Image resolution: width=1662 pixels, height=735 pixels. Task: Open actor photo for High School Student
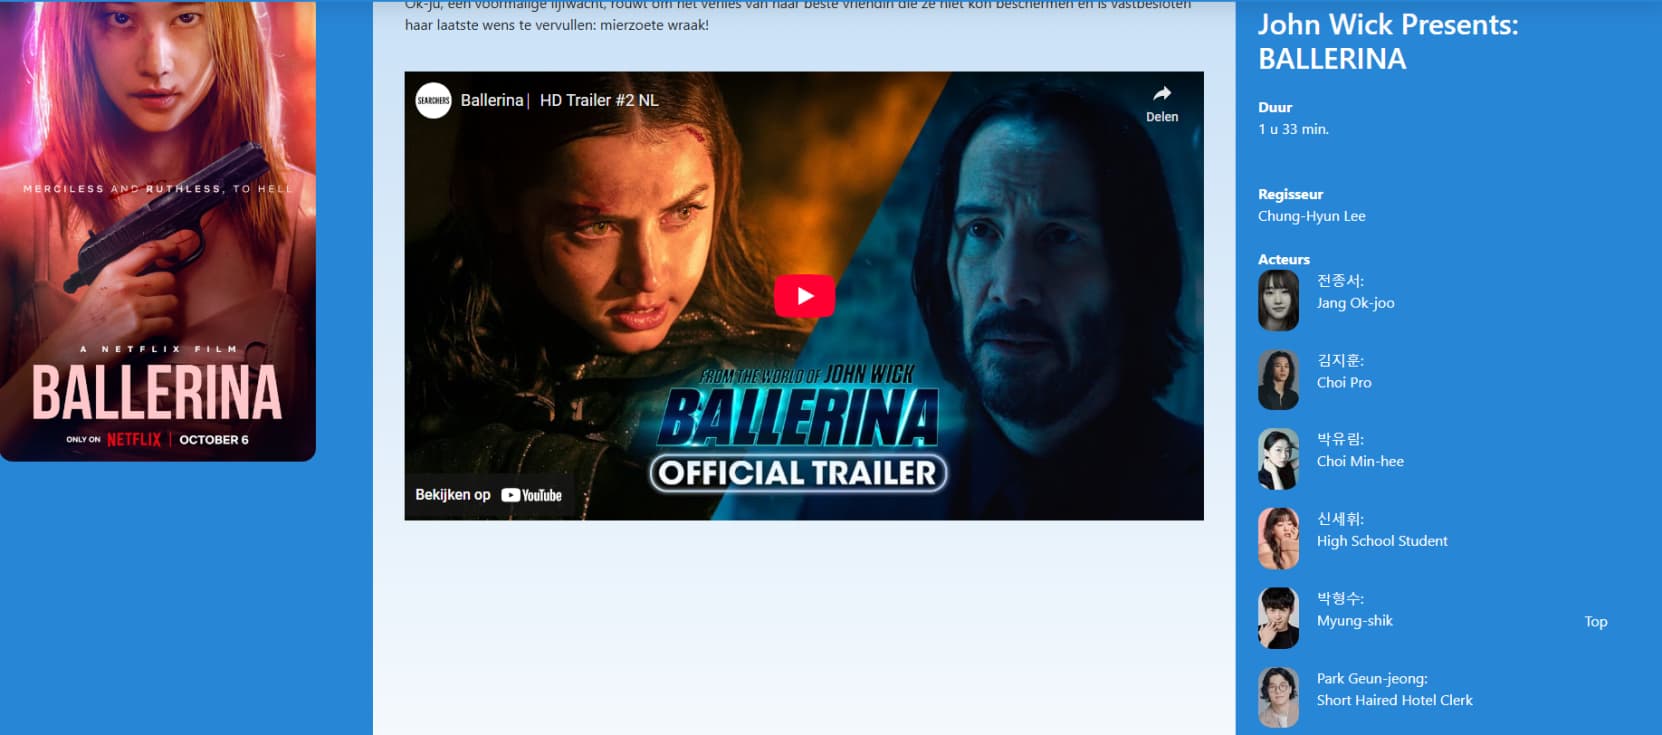(x=1278, y=538)
